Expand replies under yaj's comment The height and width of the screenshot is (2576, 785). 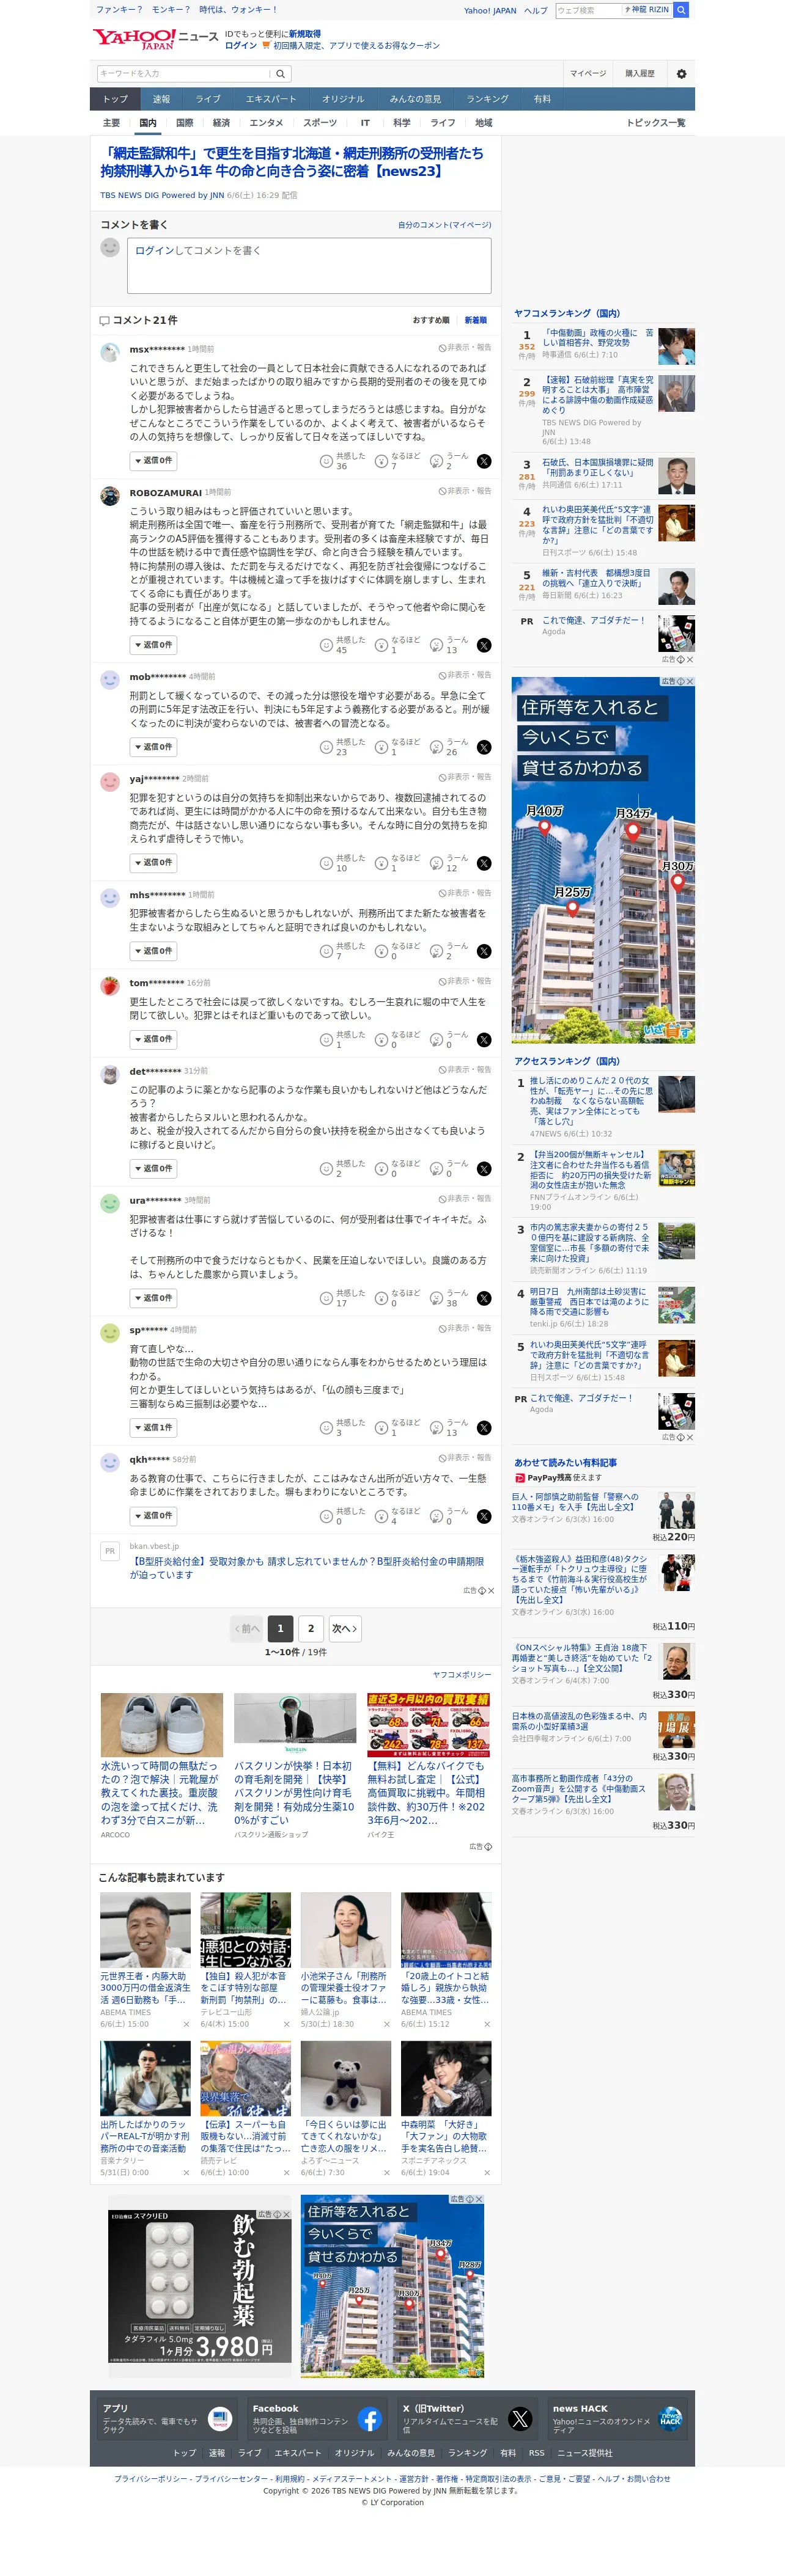pos(153,863)
